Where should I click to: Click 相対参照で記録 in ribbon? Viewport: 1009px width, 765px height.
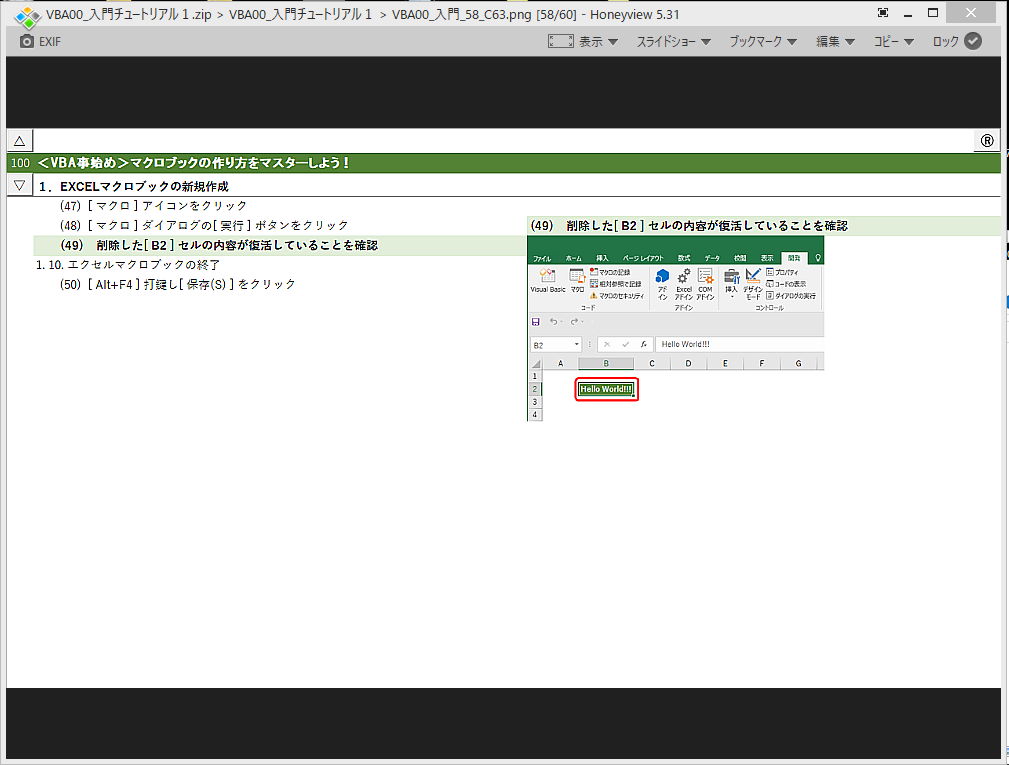[x=615, y=284]
